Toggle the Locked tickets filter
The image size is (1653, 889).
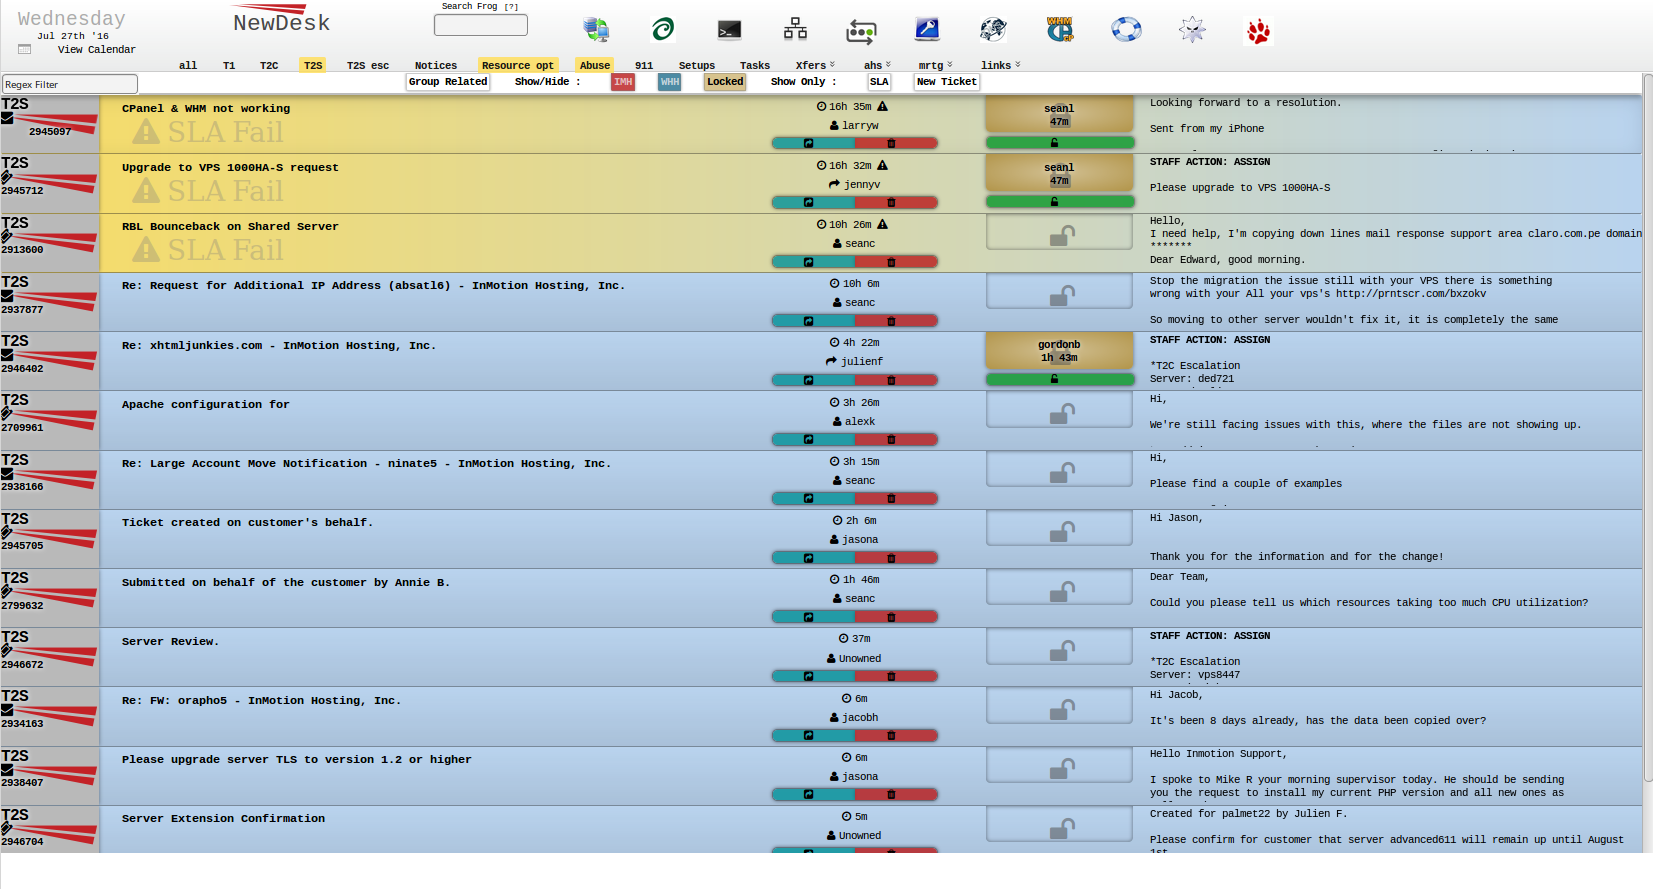click(725, 82)
